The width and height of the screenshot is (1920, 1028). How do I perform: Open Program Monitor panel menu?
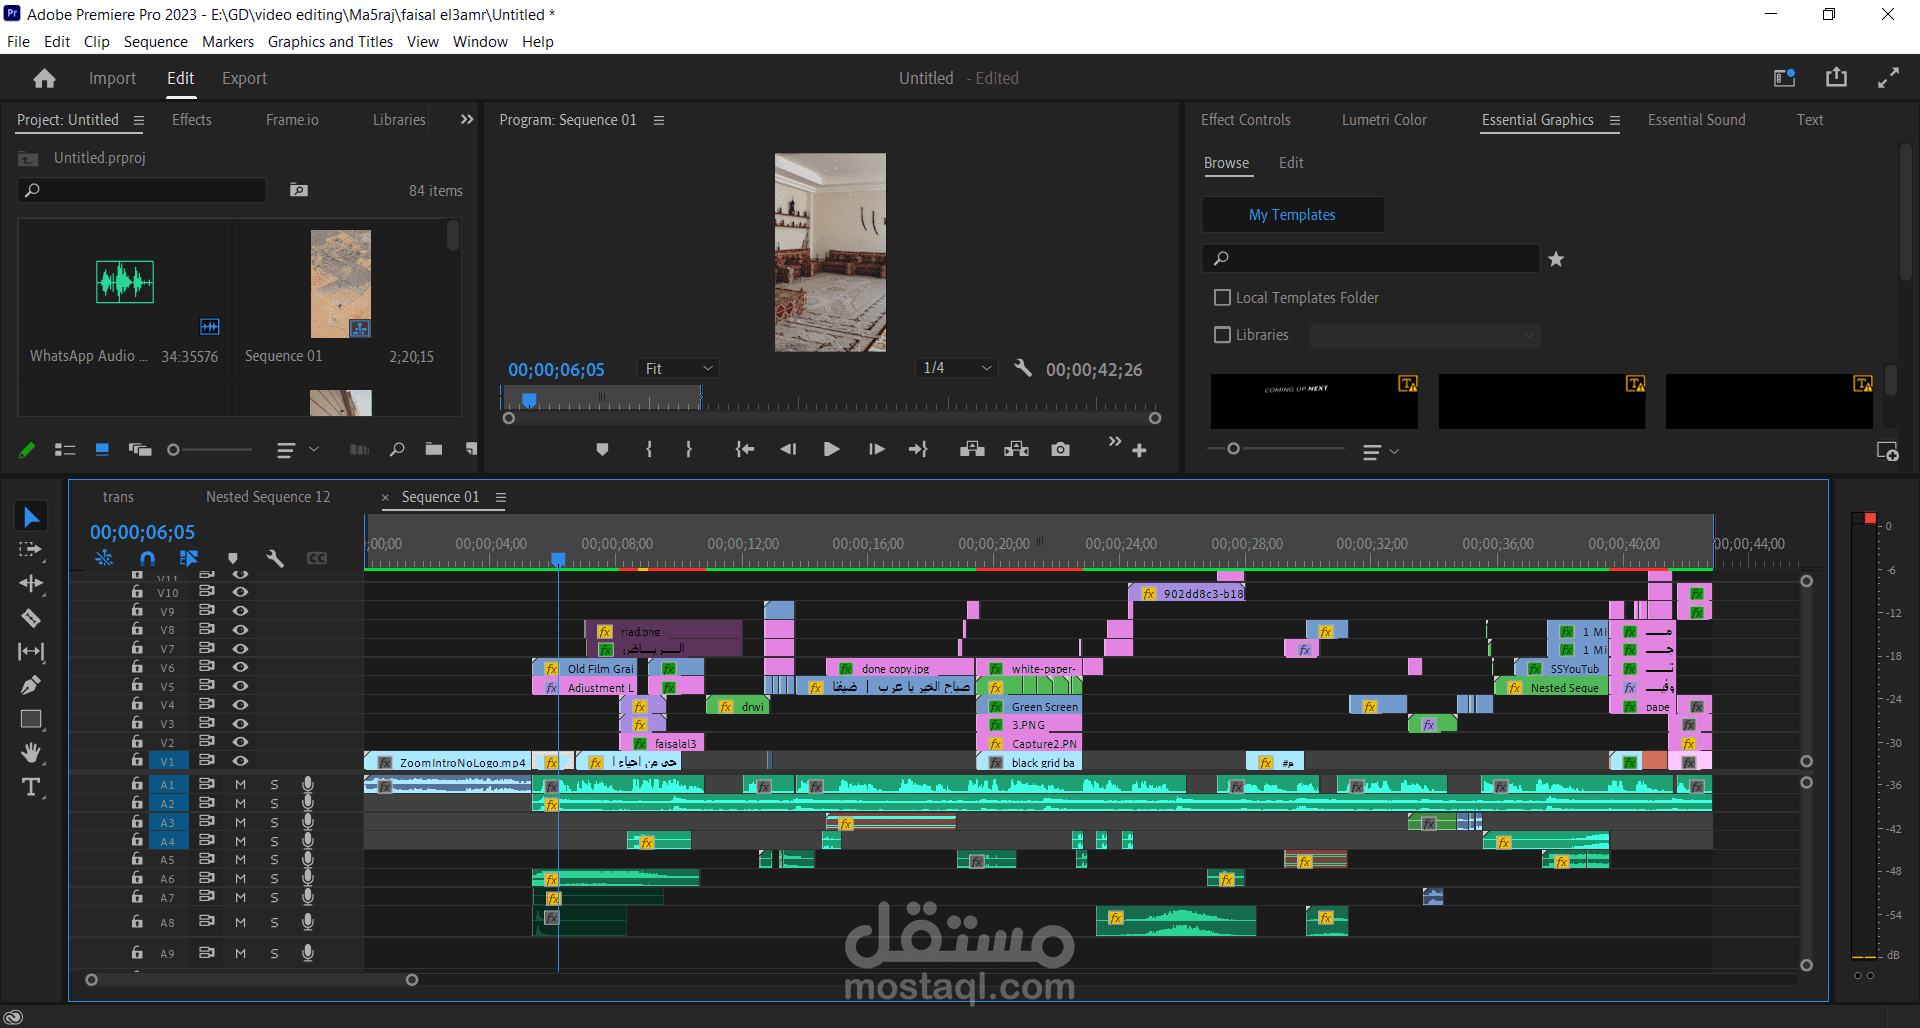[x=659, y=121]
